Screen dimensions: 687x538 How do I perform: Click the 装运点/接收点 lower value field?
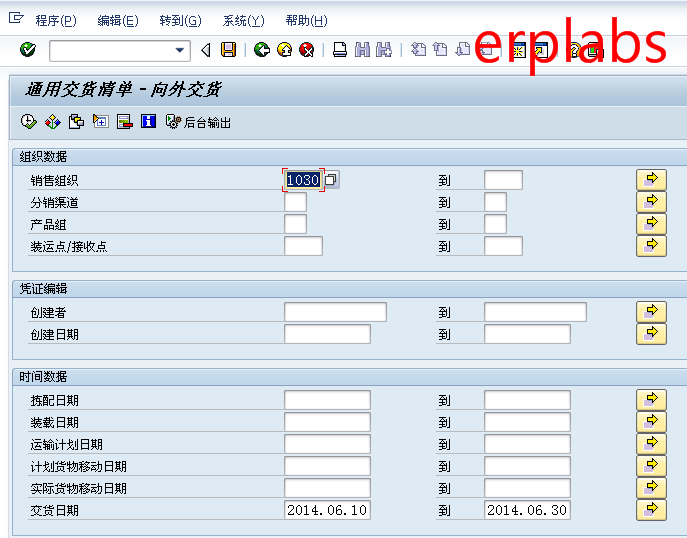(x=303, y=246)
